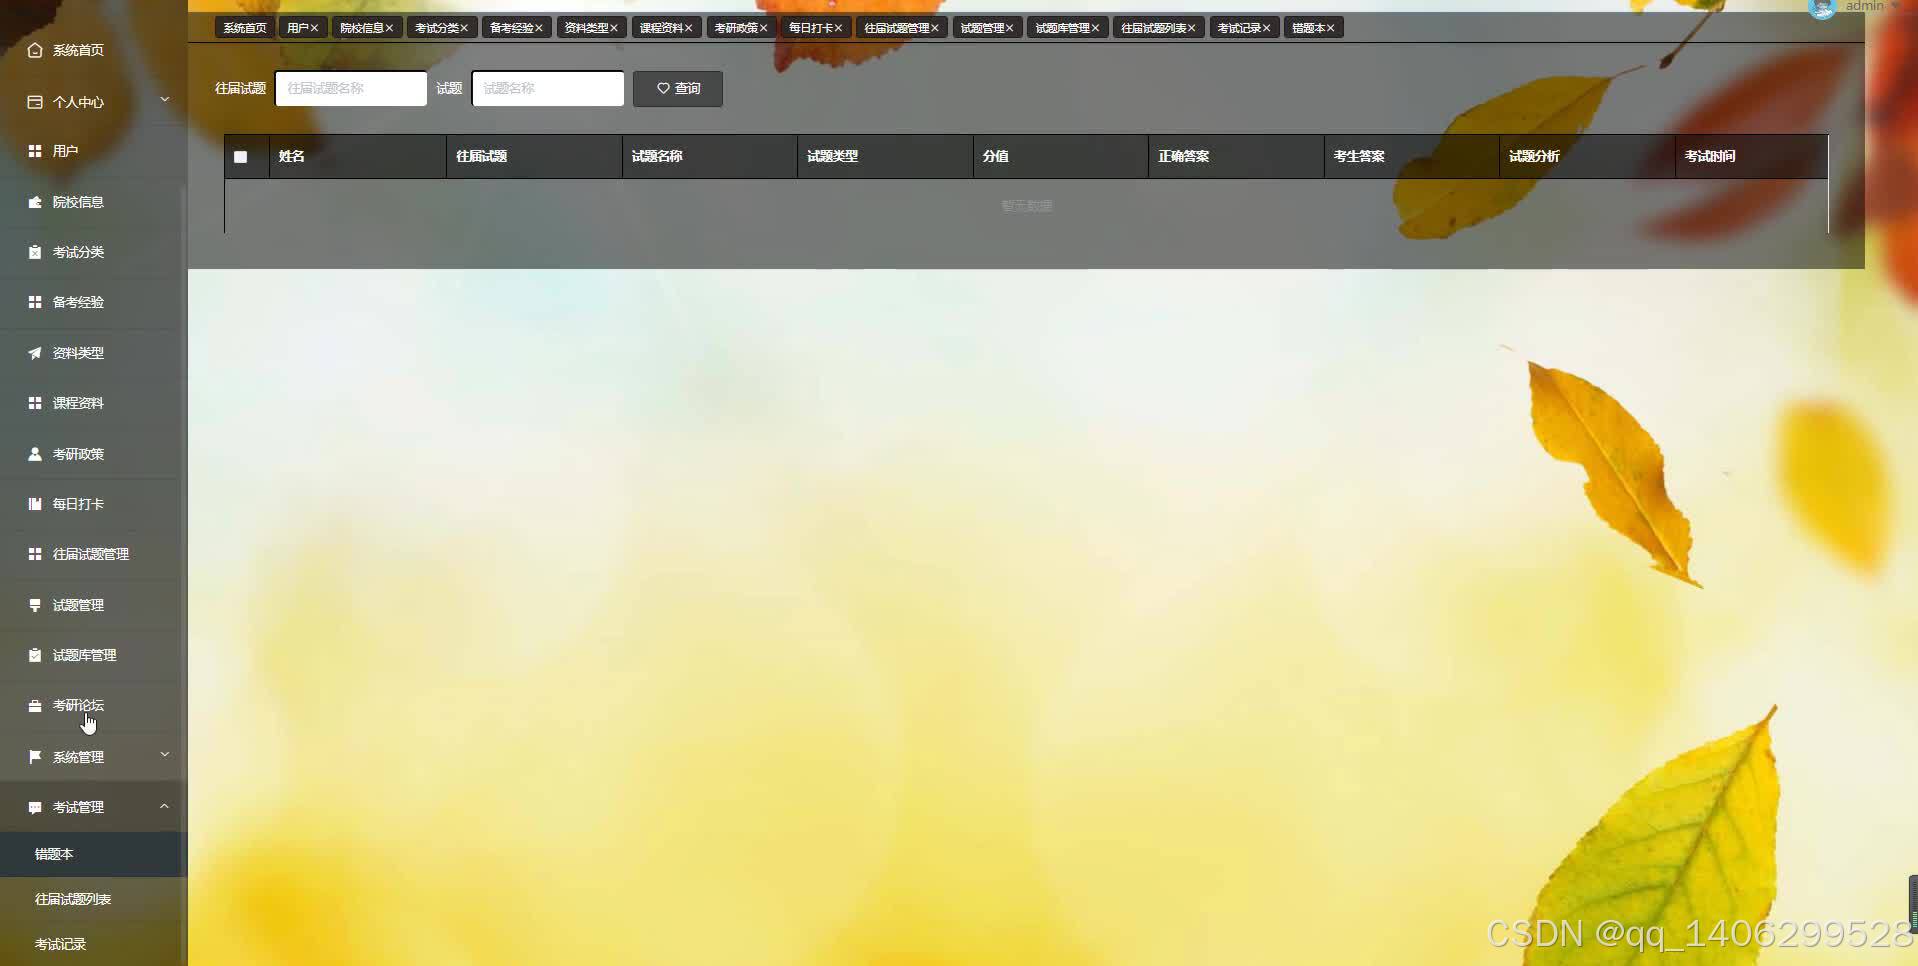Screen dimensions: 1918x966
Task: Close the 考试记录 tab
Action: [1266, 28]
